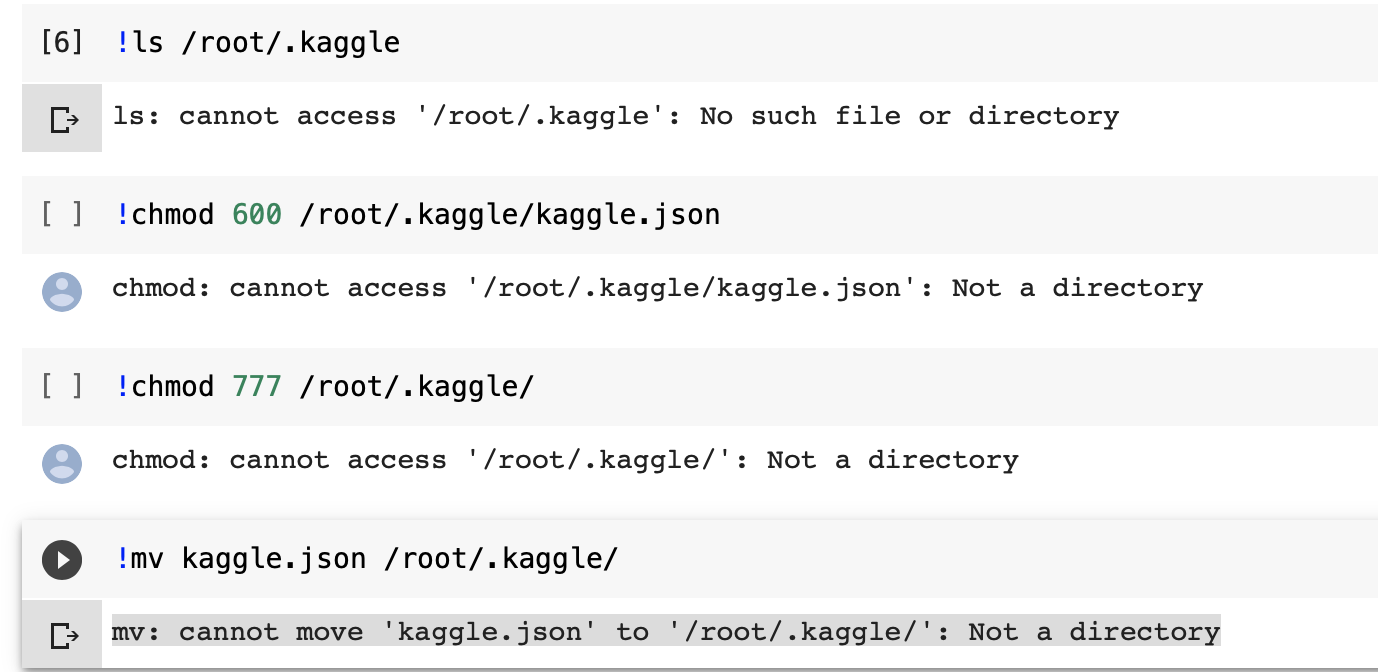Place cursor in the chmod 600 kaggle.json code line
The height and width of the screenshot is (672, 1378).
click(x=418, y=215)
